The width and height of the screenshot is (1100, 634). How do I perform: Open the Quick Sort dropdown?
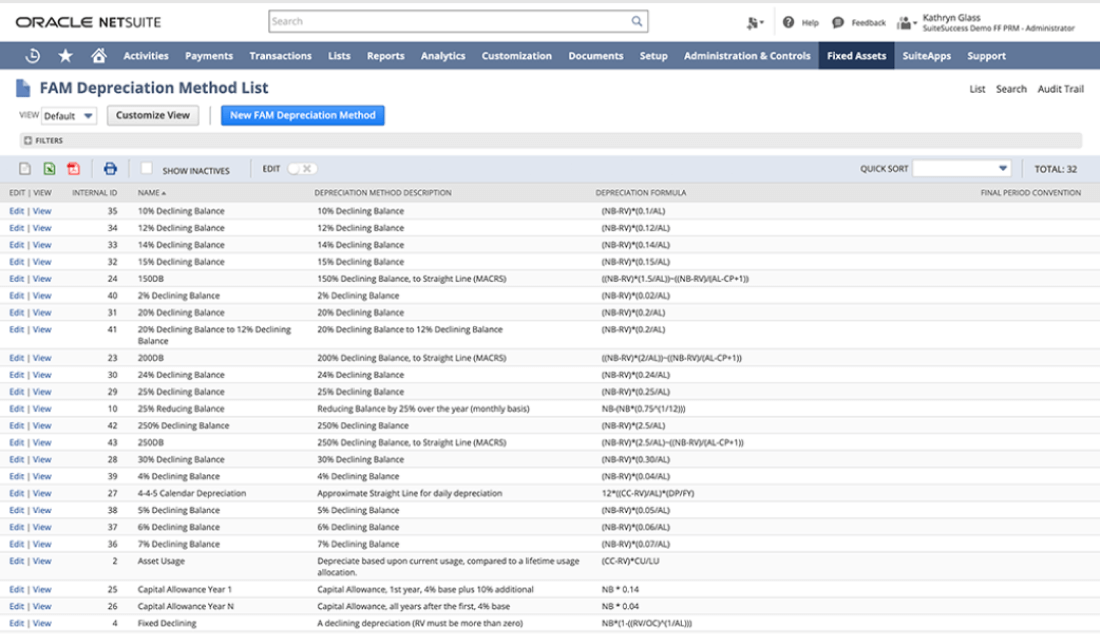tap(960, 168)
